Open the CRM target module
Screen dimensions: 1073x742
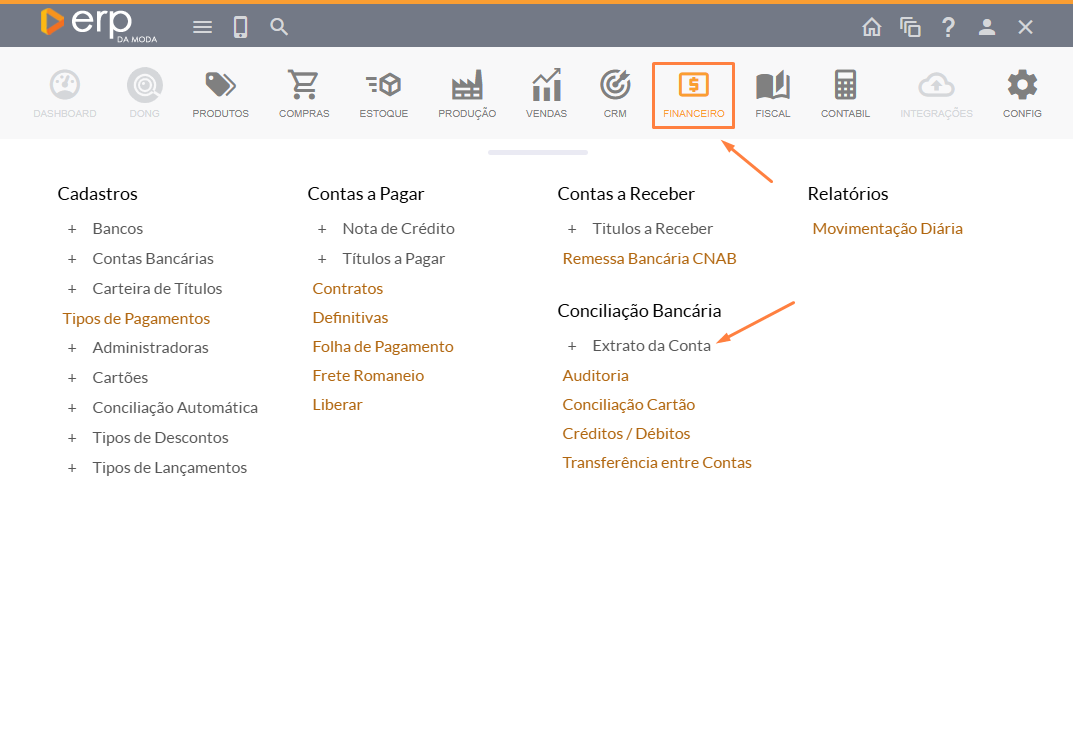615,95
